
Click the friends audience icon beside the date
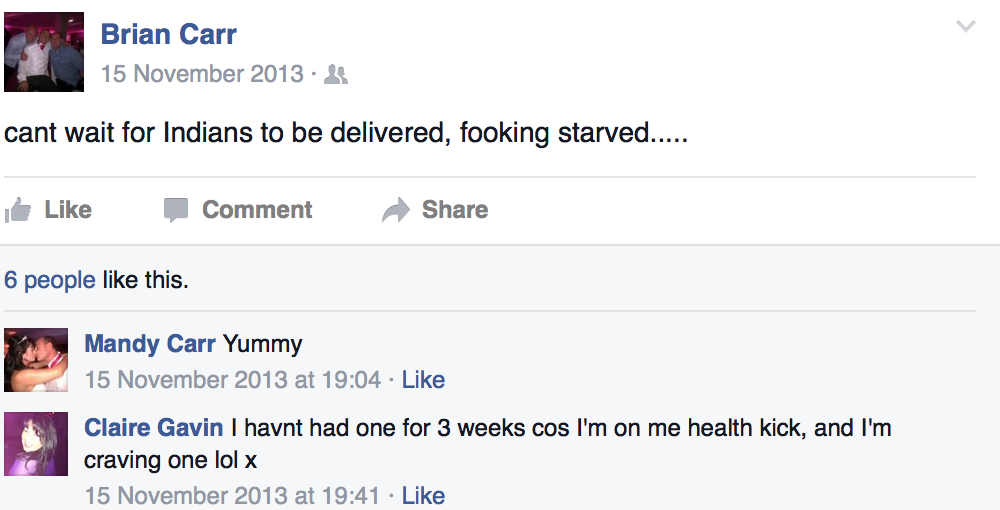(336, 75)
